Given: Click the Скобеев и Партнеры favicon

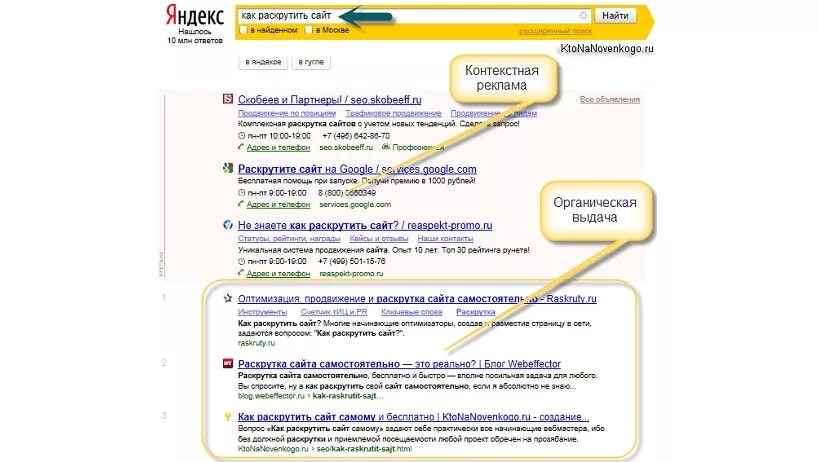Looking at the screenshot, I should pyautogui.click(x=228, y=99).
